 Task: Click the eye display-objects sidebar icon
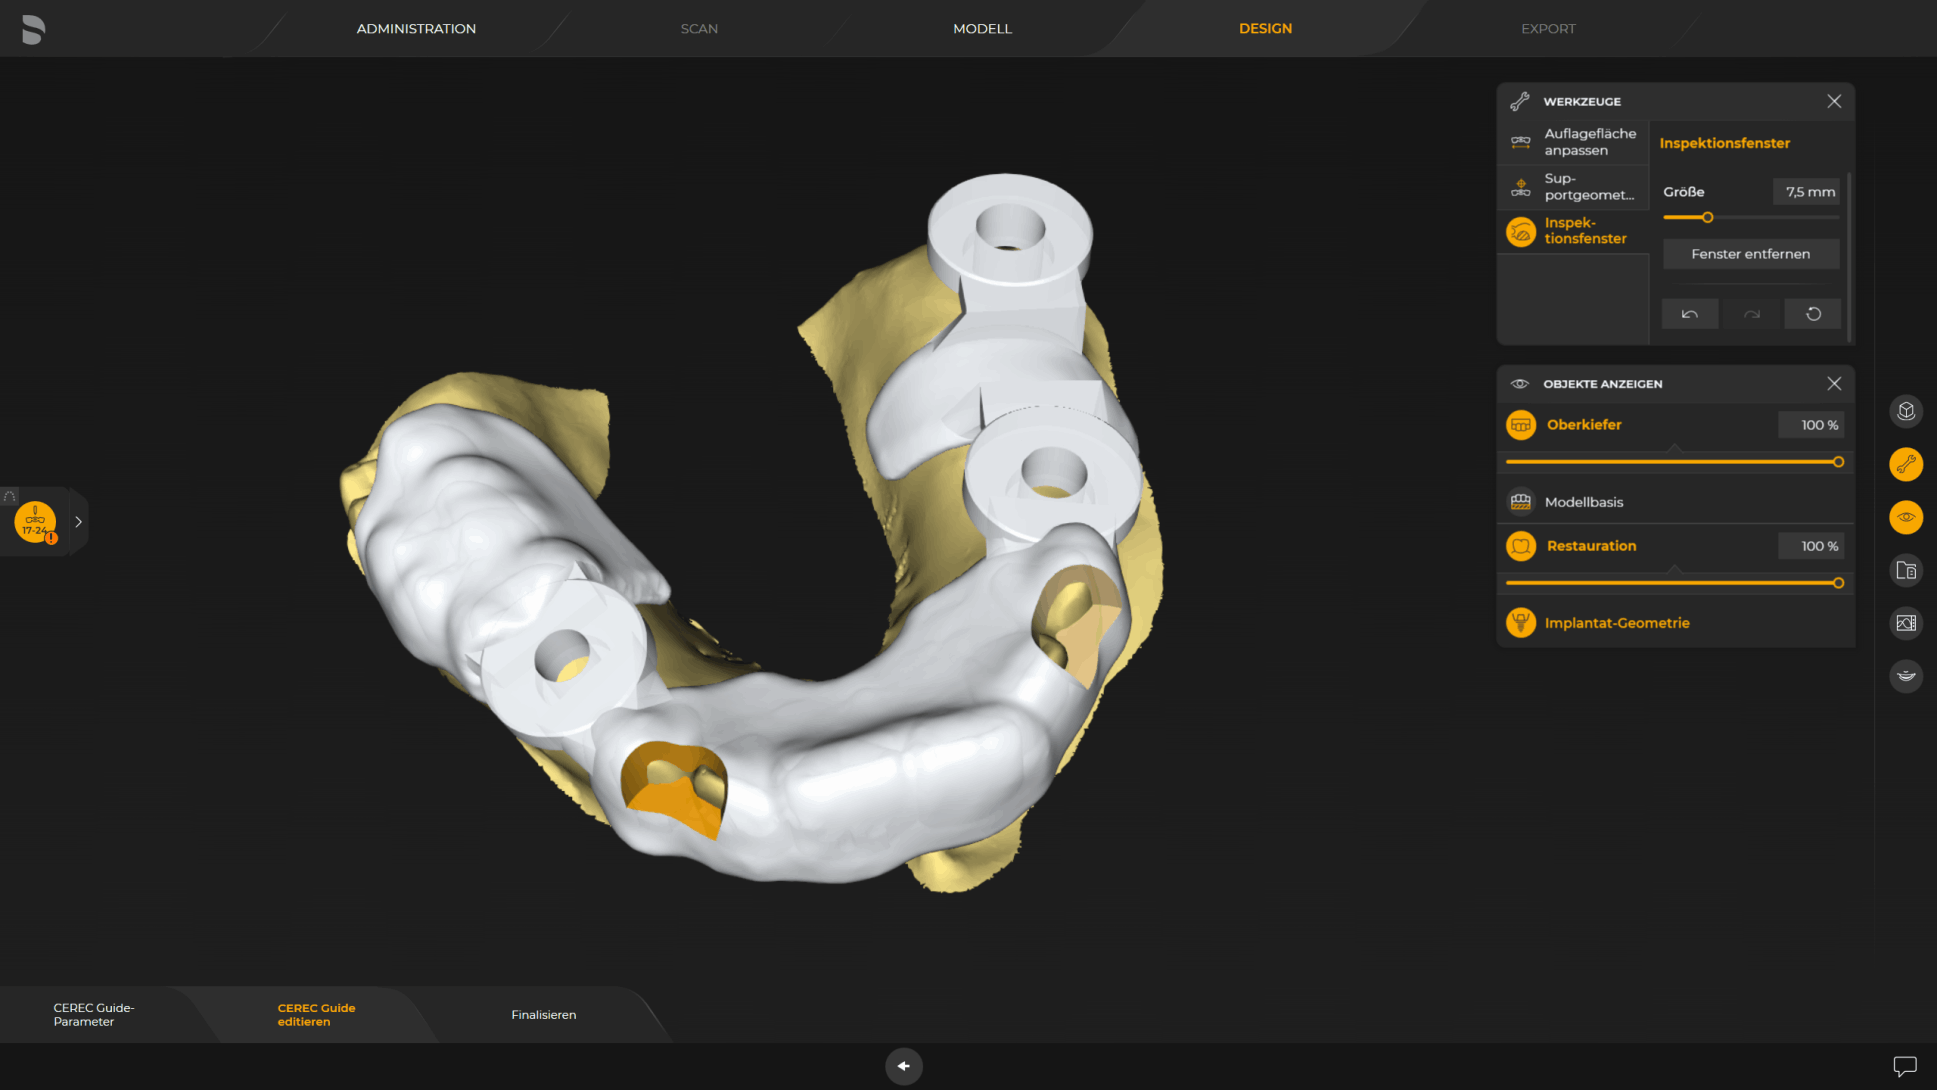(1906, 517)
